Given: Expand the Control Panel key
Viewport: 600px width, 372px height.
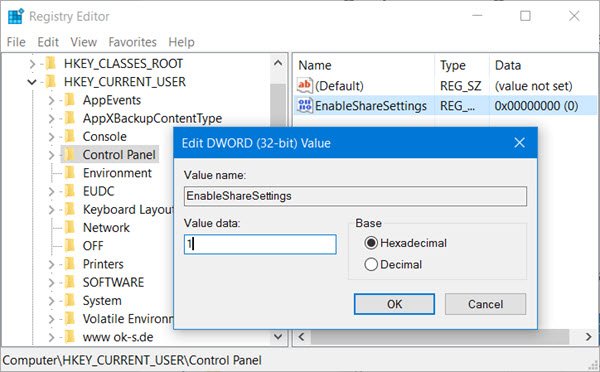Looking at the screenshot, I should (x=51, y=155).
